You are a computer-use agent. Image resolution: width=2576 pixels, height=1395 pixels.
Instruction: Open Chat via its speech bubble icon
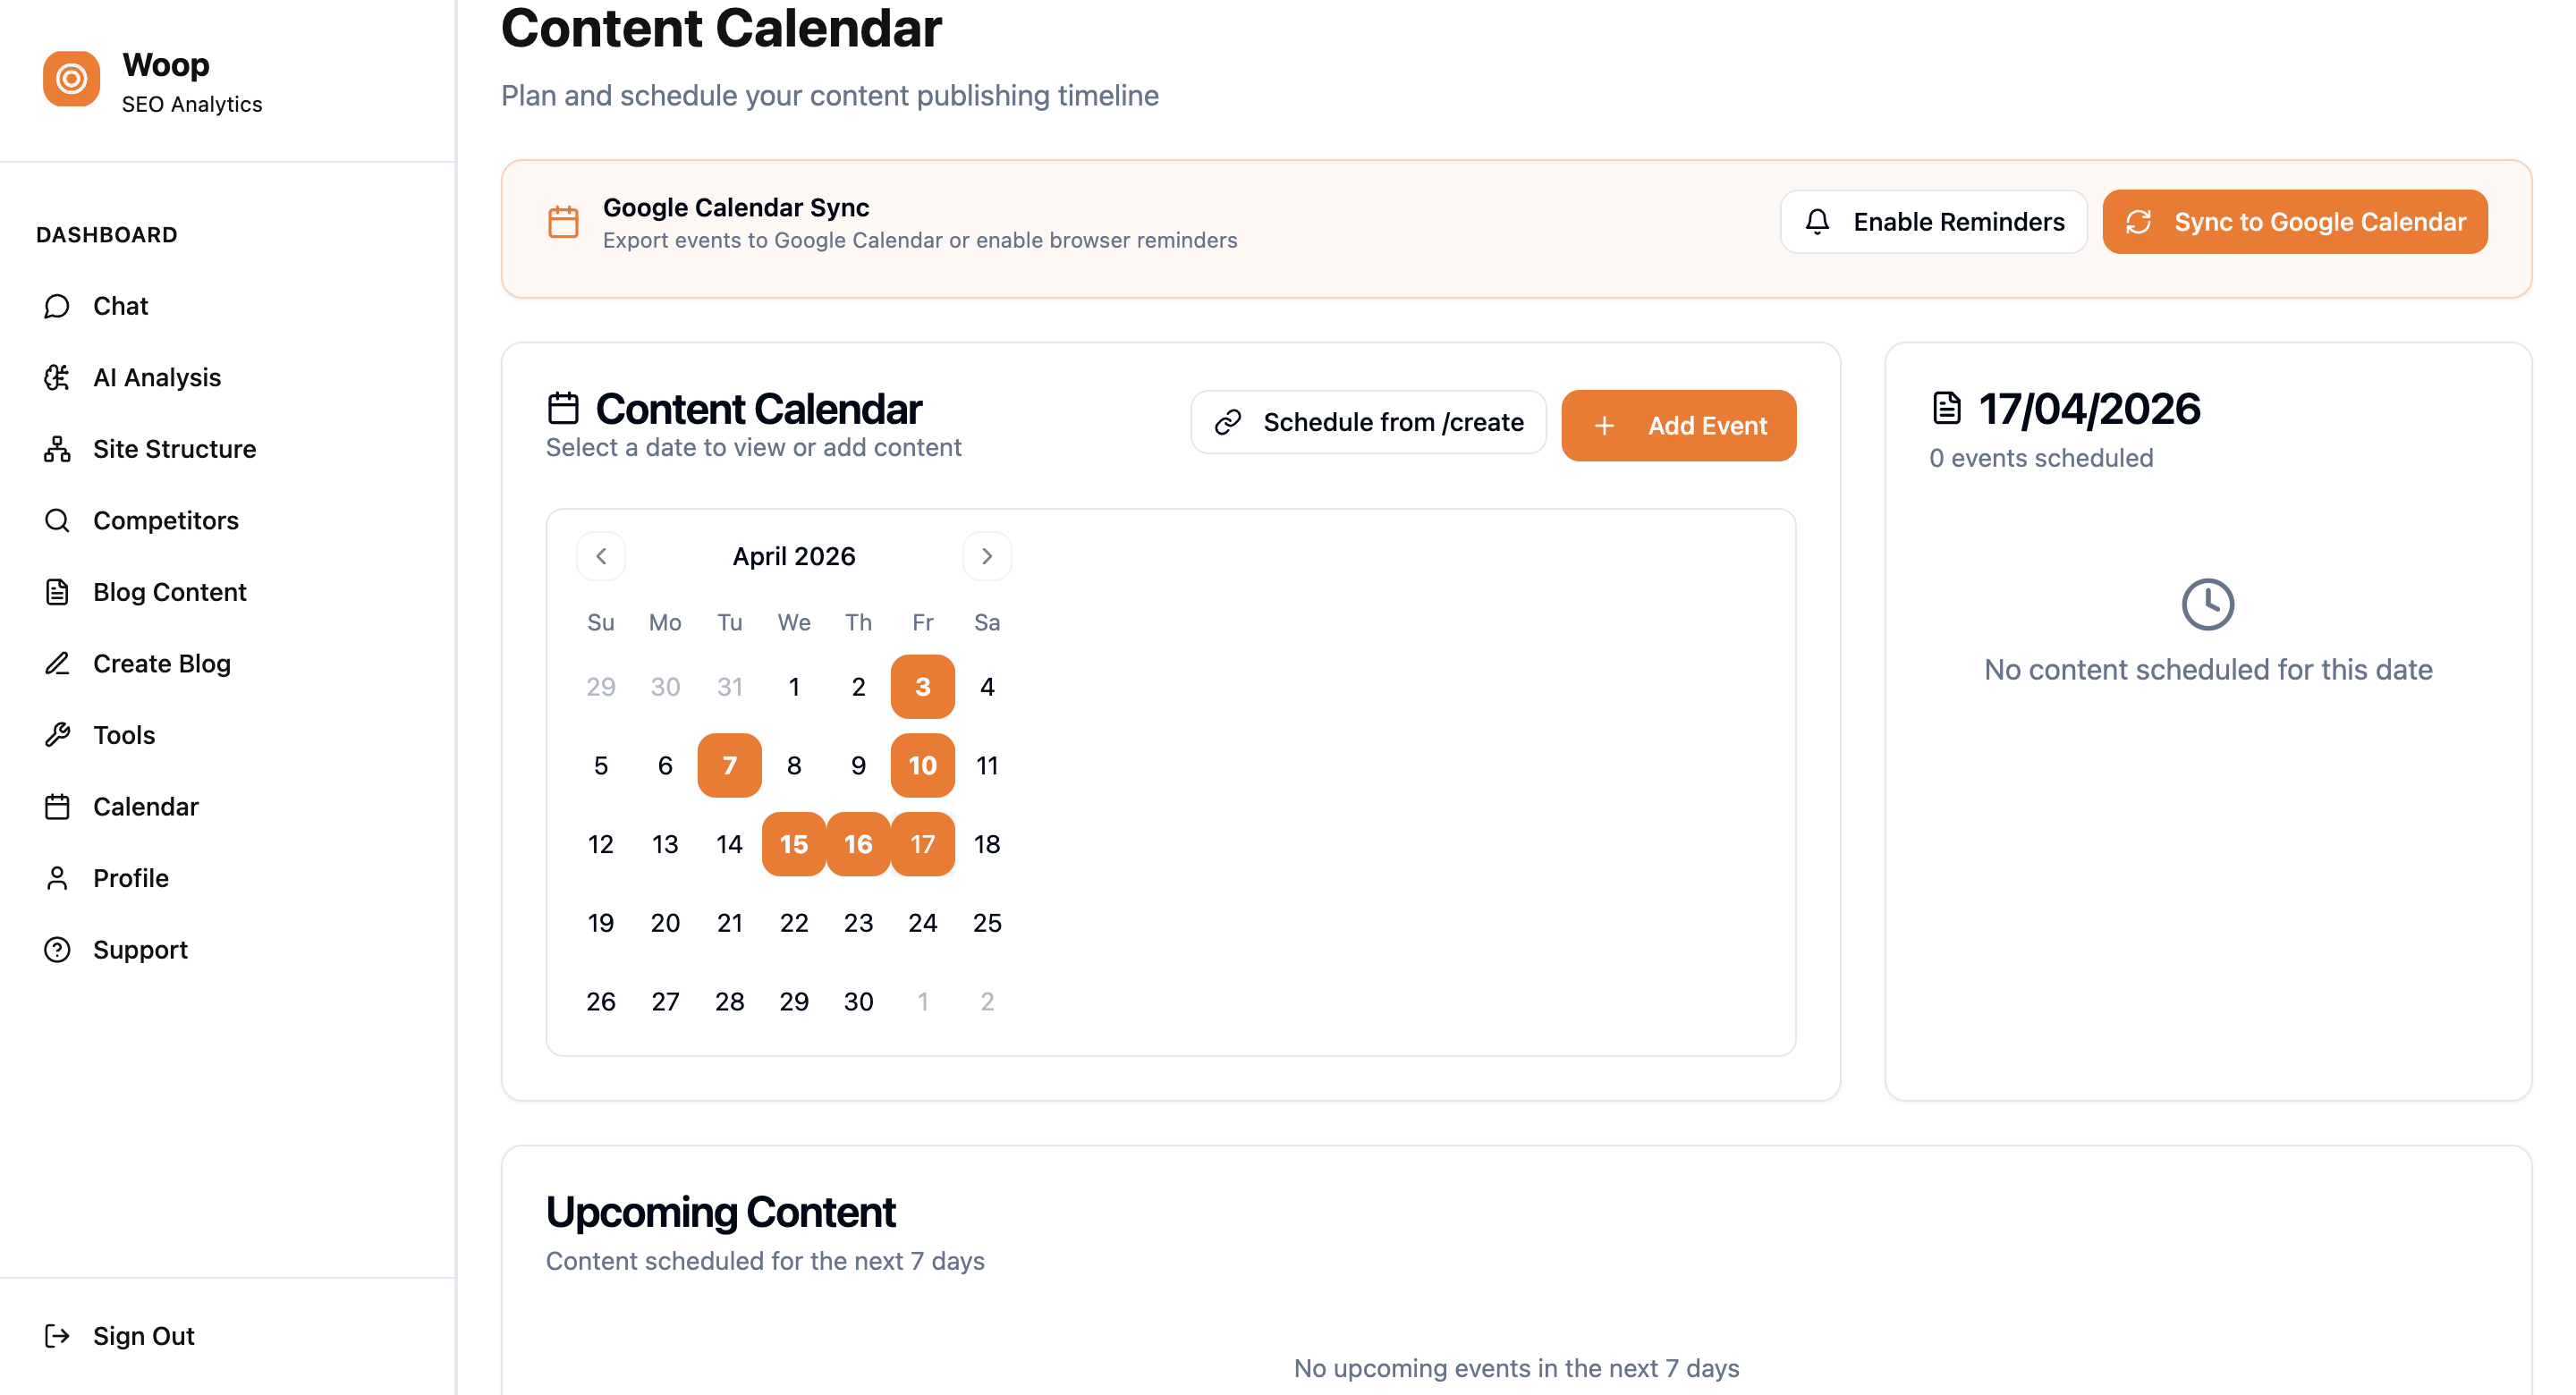[57, 306]
